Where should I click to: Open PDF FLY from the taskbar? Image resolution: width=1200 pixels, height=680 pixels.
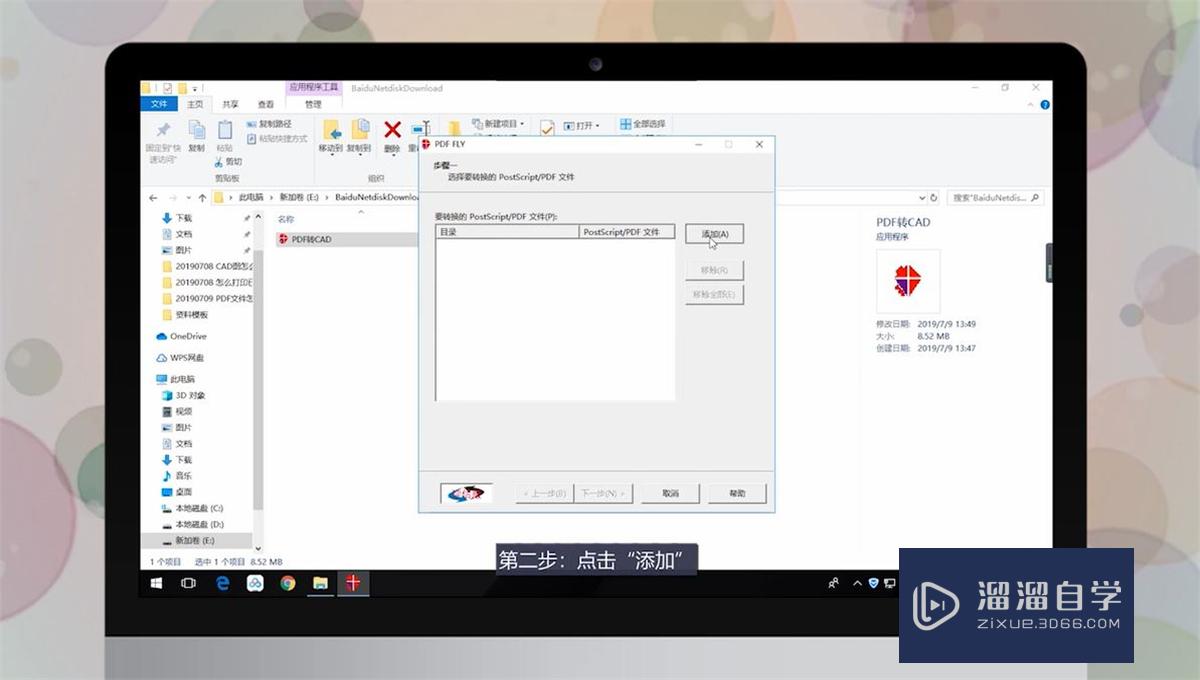tap(354, 583)
